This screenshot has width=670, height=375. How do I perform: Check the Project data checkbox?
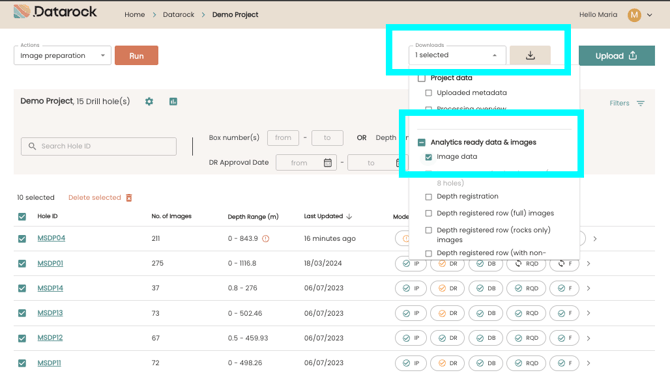[x=422, y=78]
